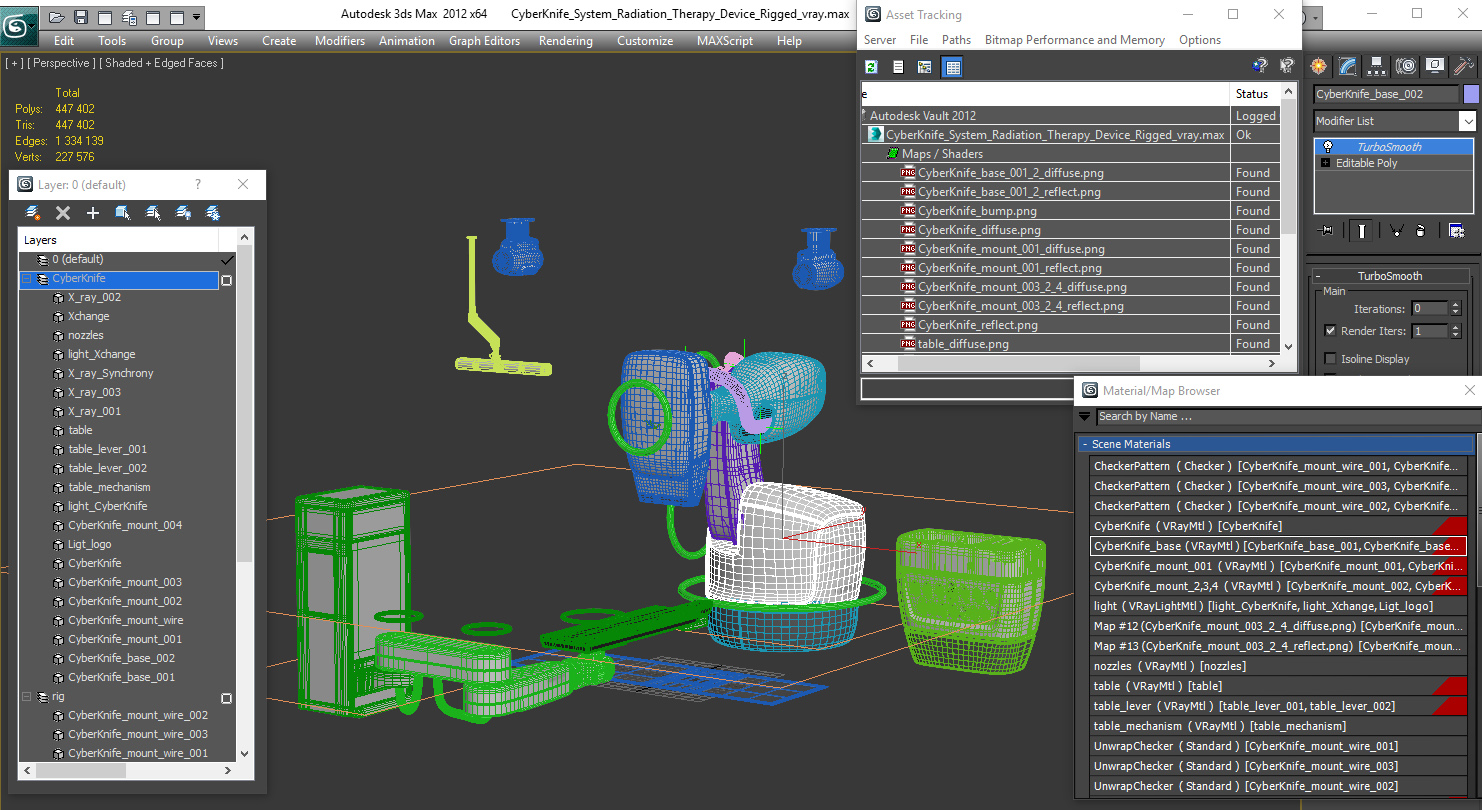Click Configure Modifier Sets icon
Screen dimensions: 1482x810
pyautogui.click(x=1456, y=231)
